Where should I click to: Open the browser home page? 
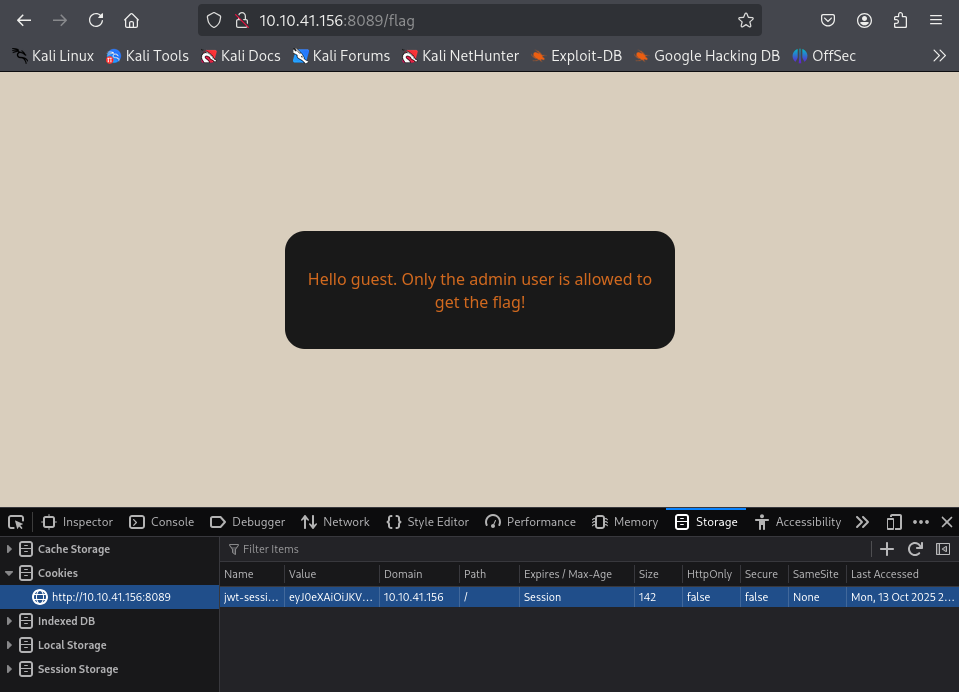click(x=131, y=20)
